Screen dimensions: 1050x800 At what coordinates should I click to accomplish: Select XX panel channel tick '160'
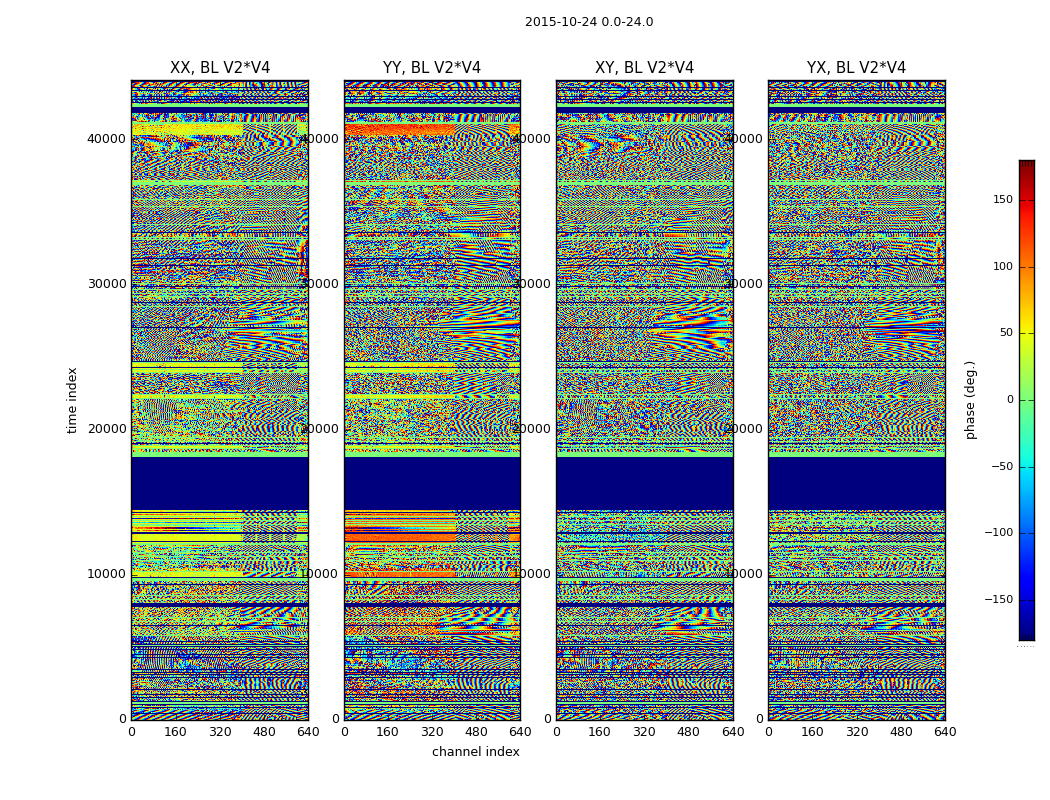(x=175, y=732)
